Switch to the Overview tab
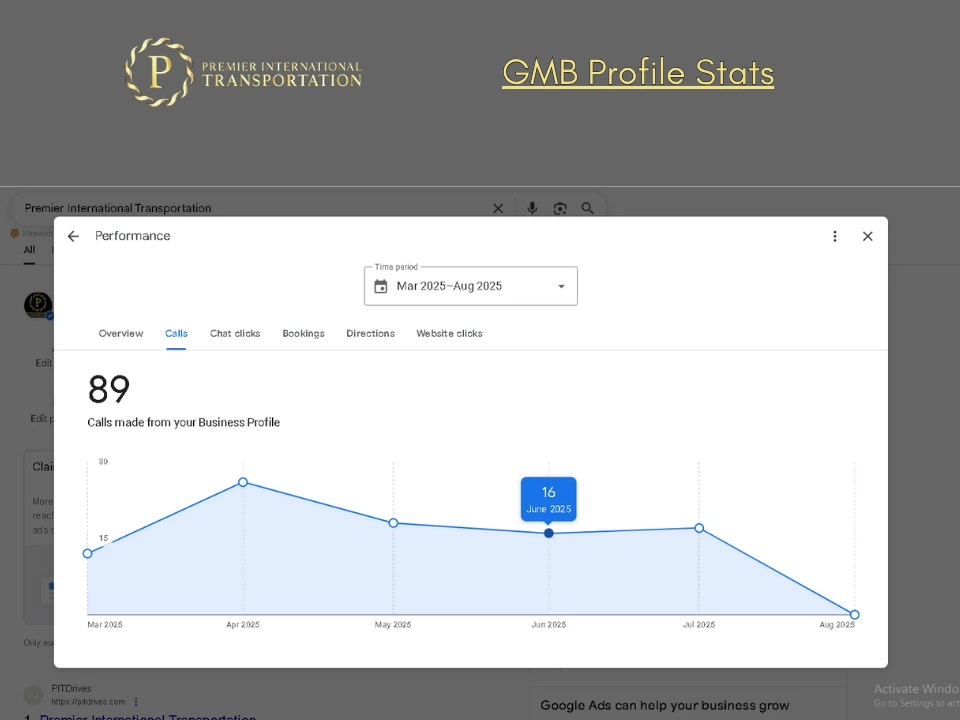 click(121, 334)
